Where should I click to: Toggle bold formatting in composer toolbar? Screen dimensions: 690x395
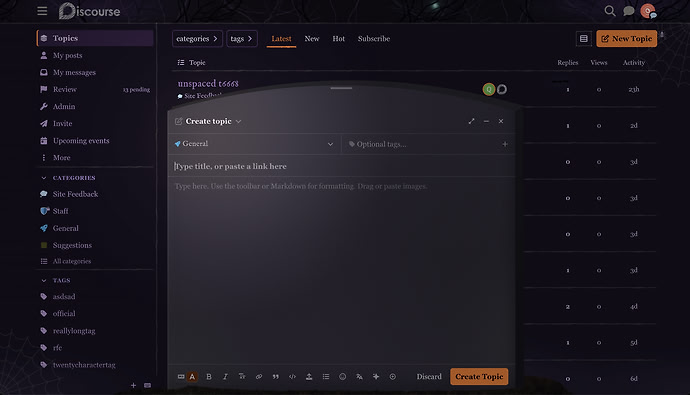click(209, 377)
